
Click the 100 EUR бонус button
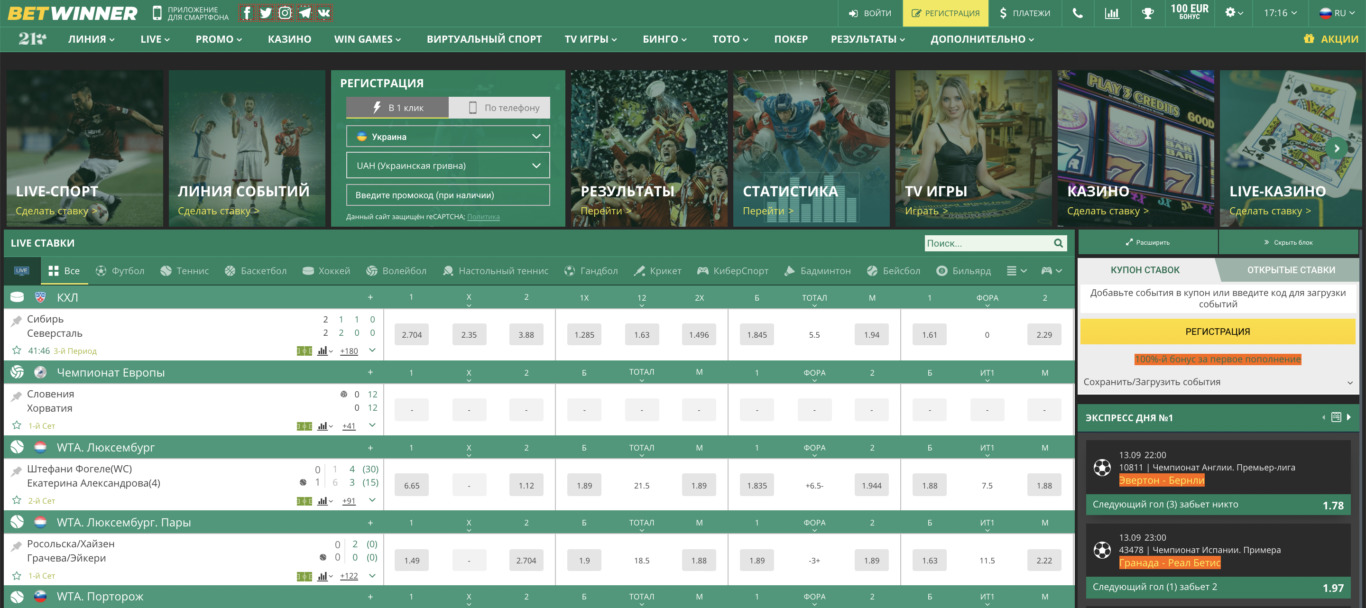1189,13
